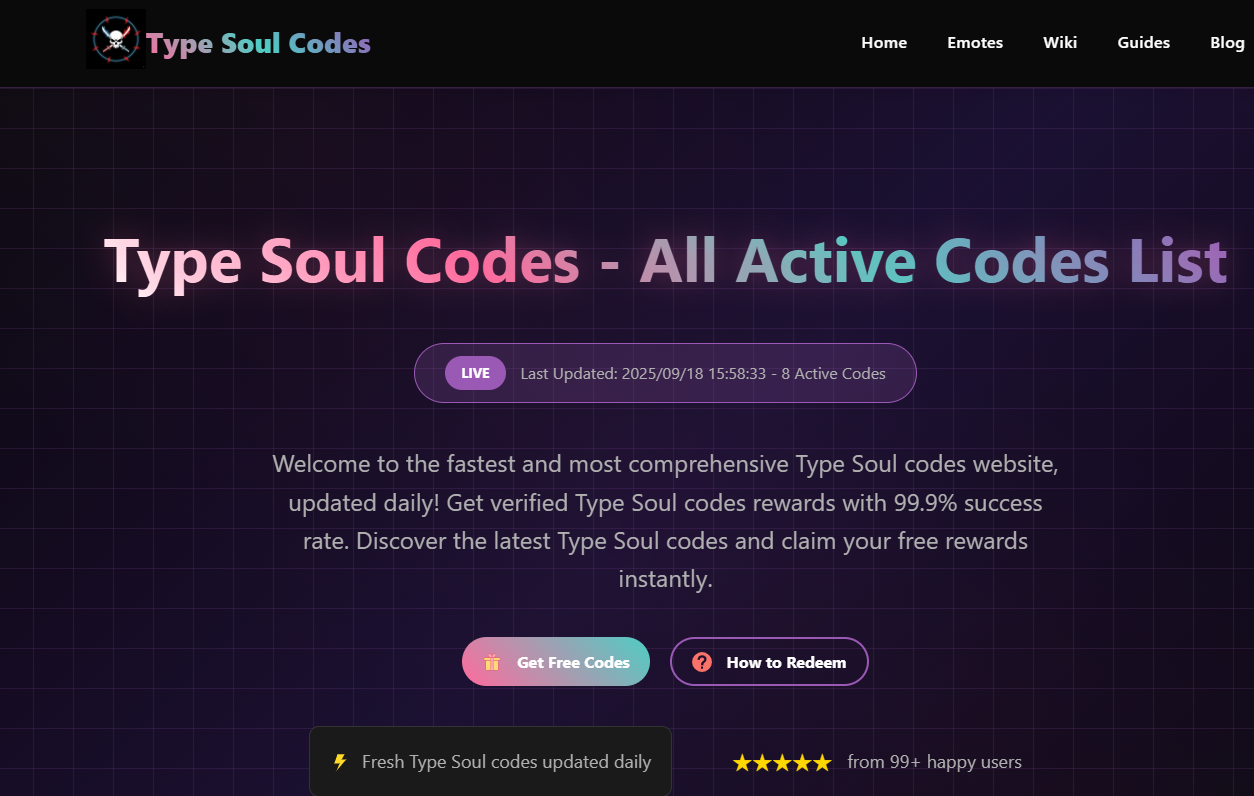Click the lightning bolt icon beside Fresh codes
This screenshot has width=1254, height=796.
pyautogui.click(x=341, y=762)
